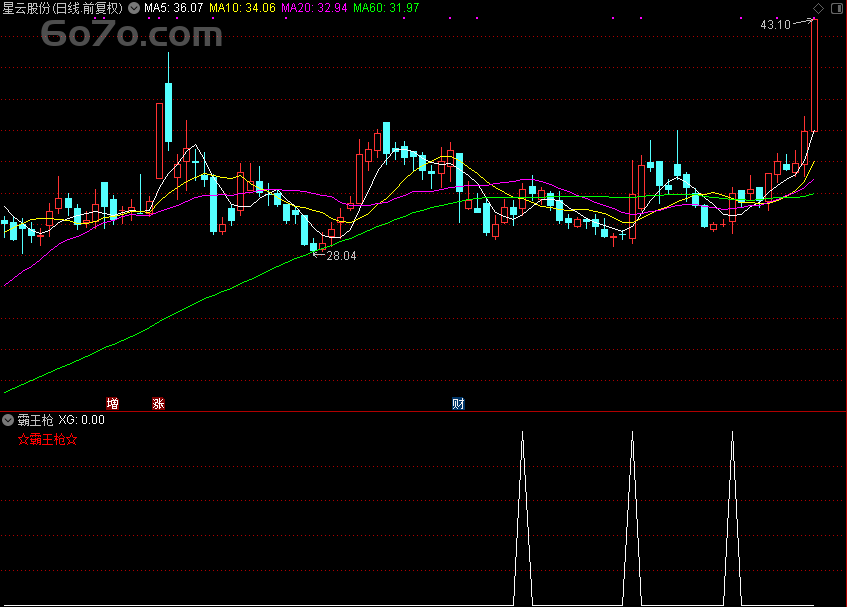Expand the 霸王枪 indicator dropdown arrow
The height and width of the screenshot is (607, 847).
click(x=8, y=420)
